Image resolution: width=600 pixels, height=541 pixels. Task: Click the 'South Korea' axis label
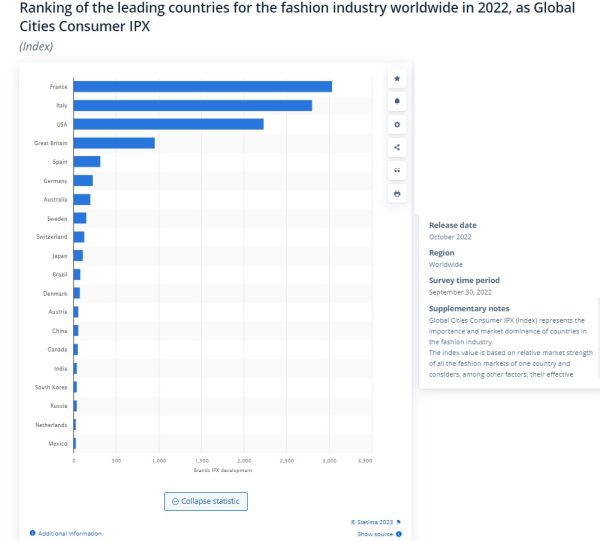[51, 387]
